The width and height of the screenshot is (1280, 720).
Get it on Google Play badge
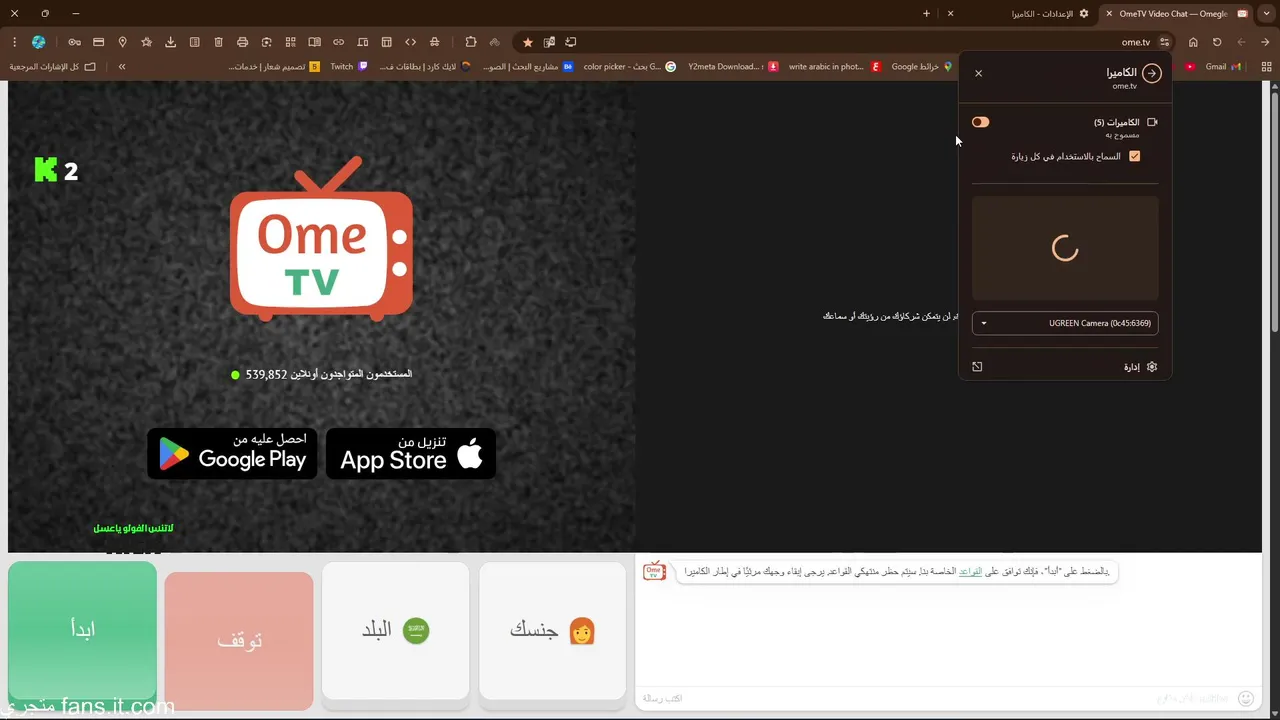pos(232,454)
